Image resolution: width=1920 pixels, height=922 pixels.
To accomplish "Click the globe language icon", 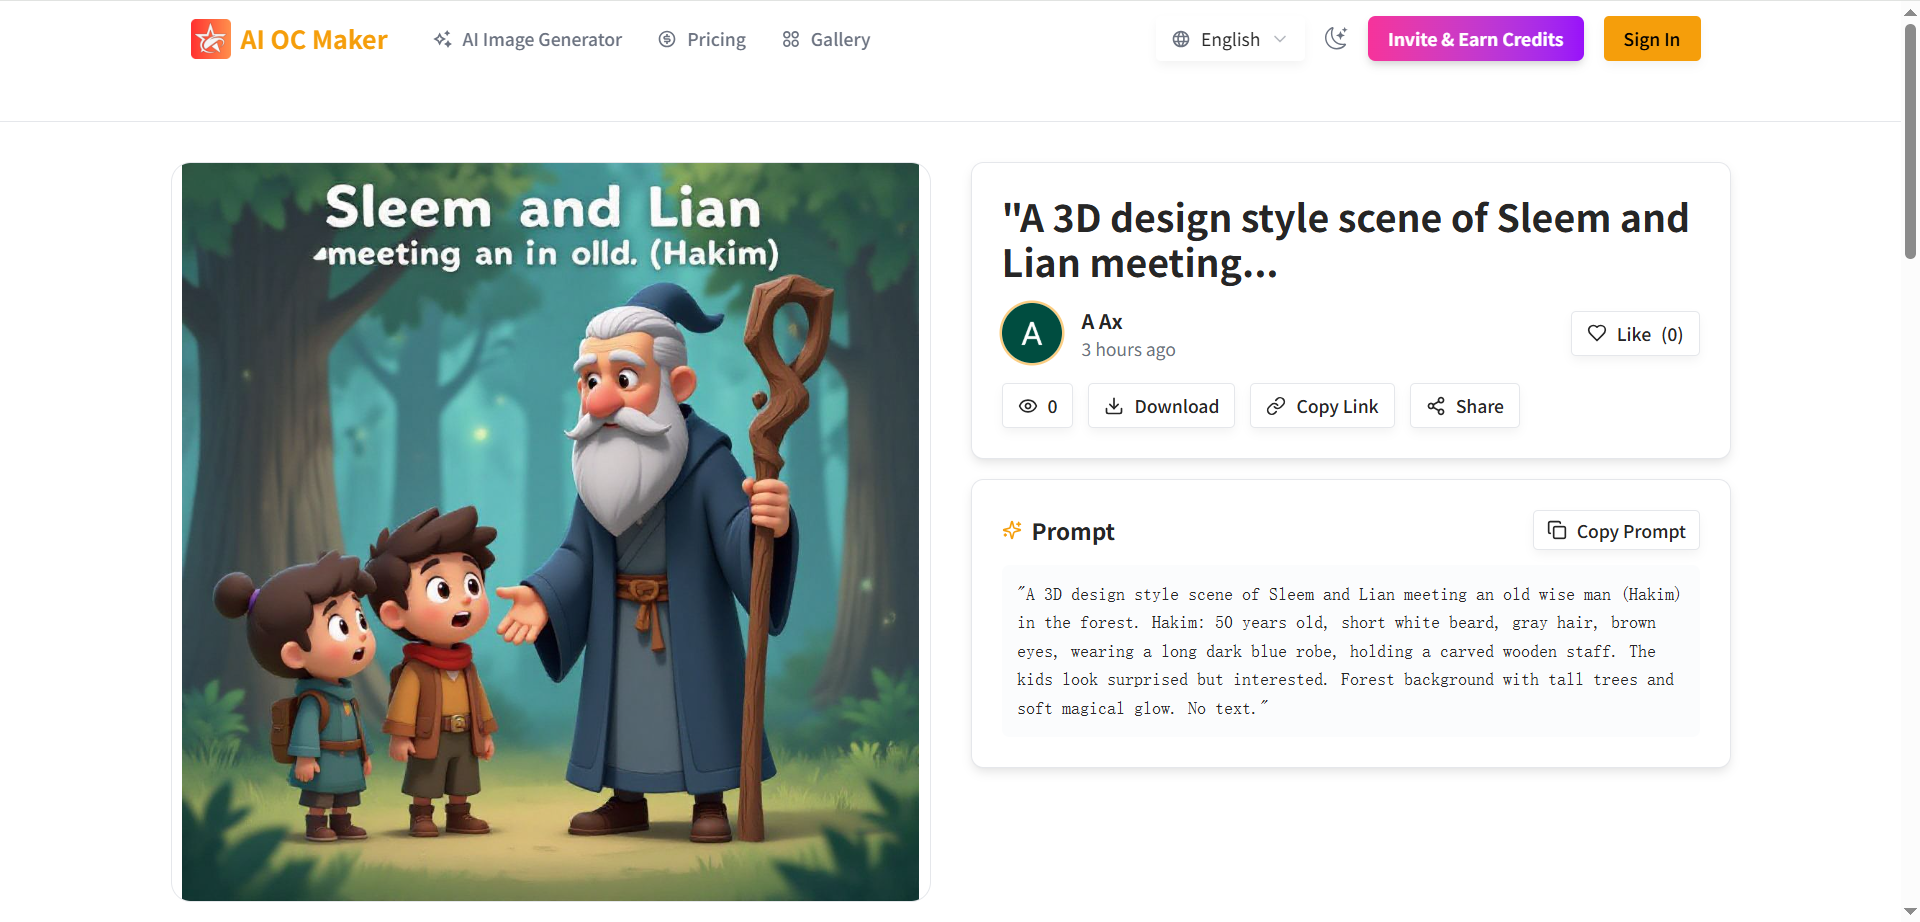I will point(1181,40).
